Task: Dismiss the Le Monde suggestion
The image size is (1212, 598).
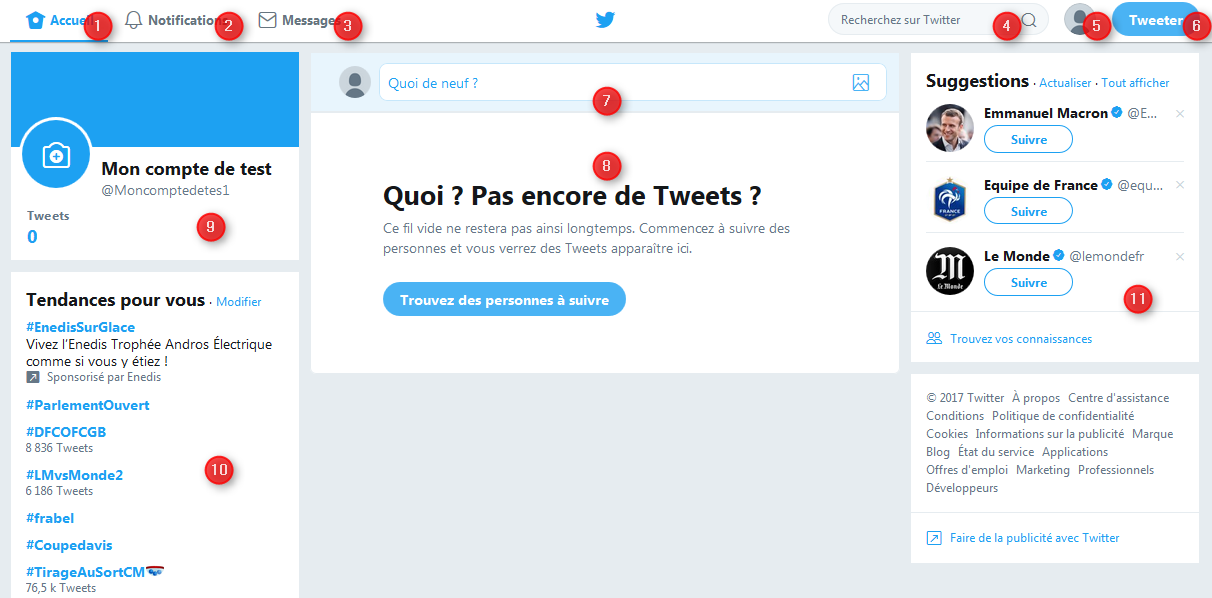Action: tap(1180, 257)
